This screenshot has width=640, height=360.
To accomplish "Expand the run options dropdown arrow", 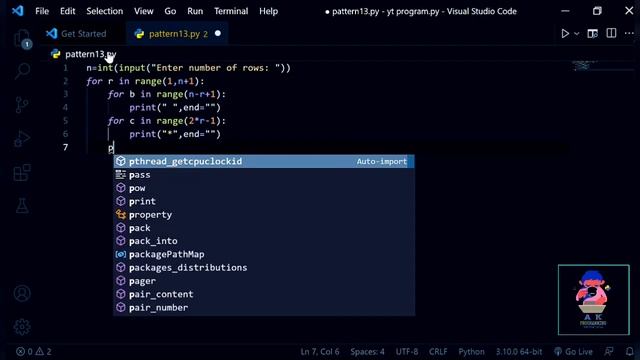I will (577, 33).
